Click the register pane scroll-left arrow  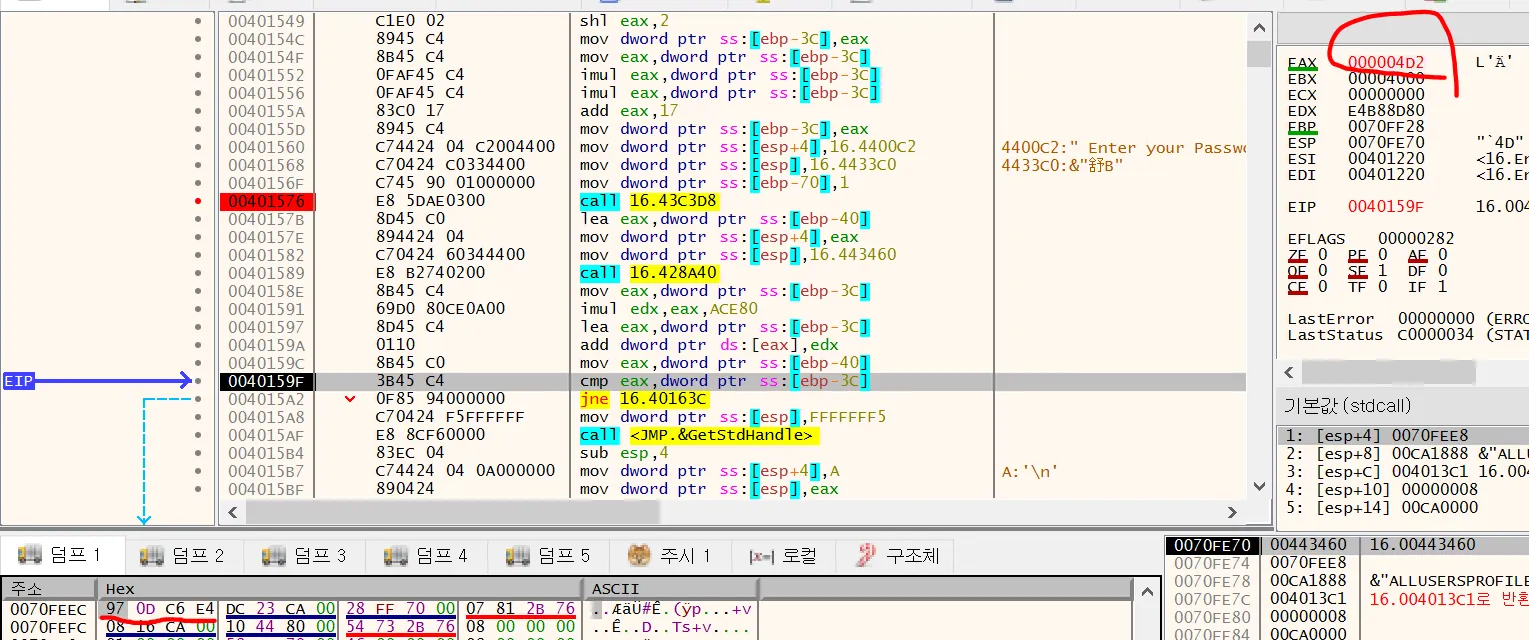tap(1289, 372)
